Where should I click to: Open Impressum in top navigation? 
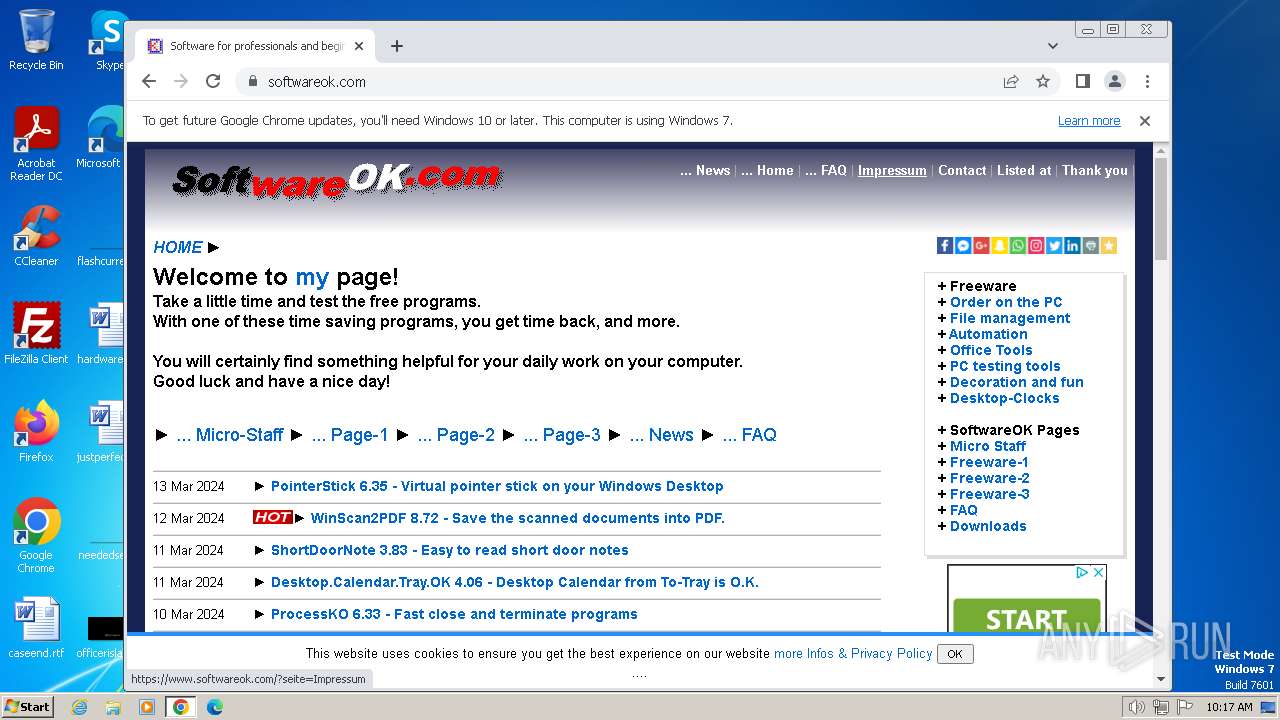pos(892,170)
